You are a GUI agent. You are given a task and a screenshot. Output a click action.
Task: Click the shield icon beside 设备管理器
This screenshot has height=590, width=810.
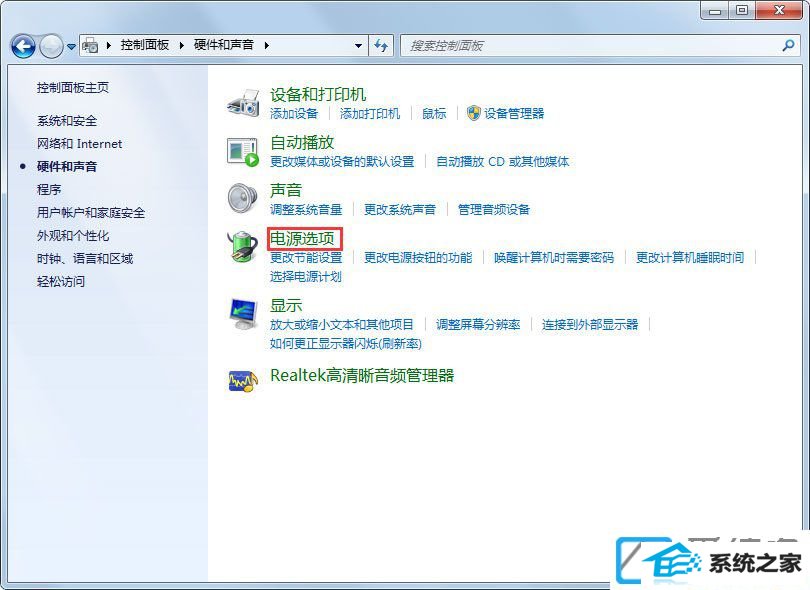click(x=473, y=113)
